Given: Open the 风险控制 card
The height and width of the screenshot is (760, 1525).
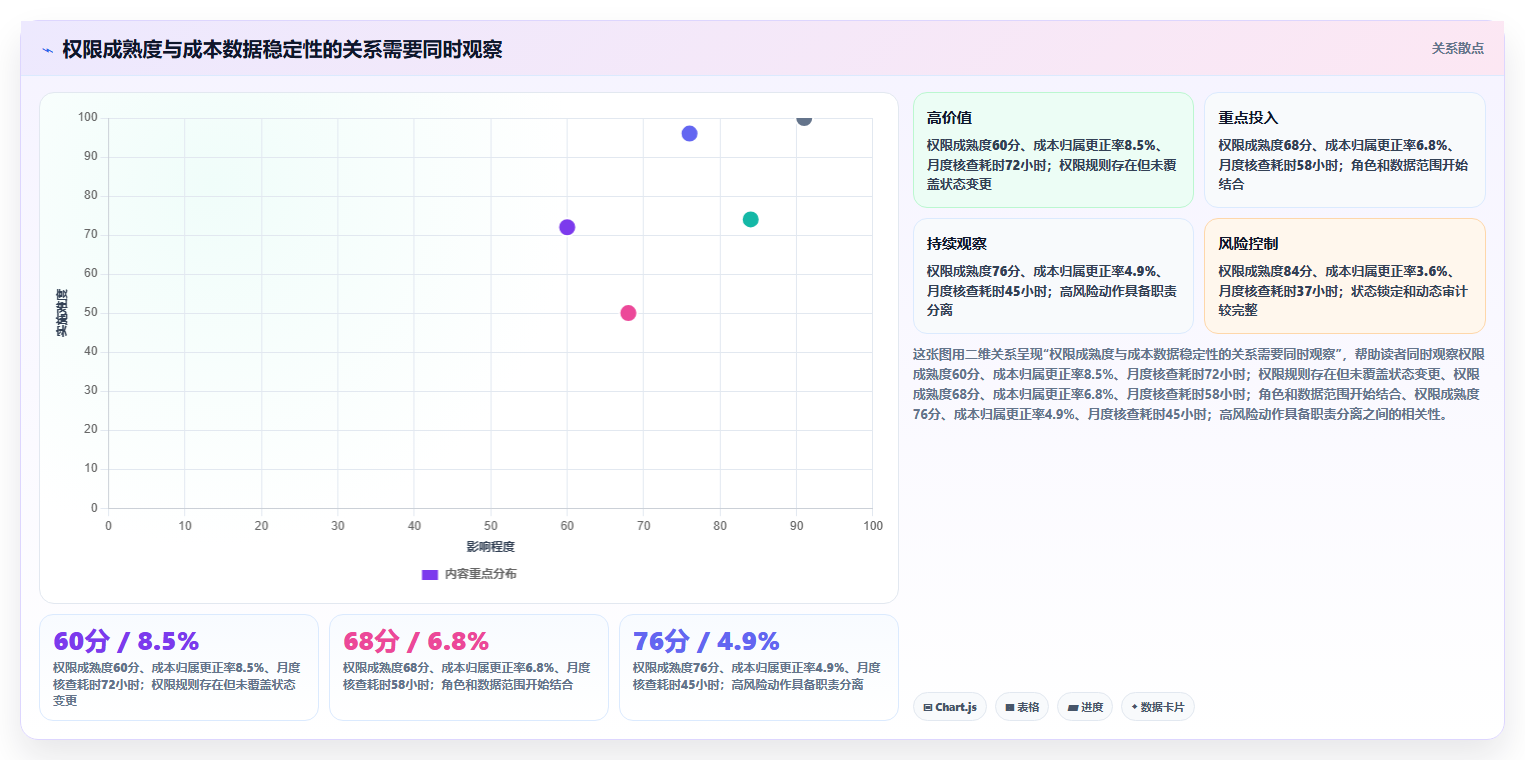Looking at the screenshot, I should (x=1344, y=276).
